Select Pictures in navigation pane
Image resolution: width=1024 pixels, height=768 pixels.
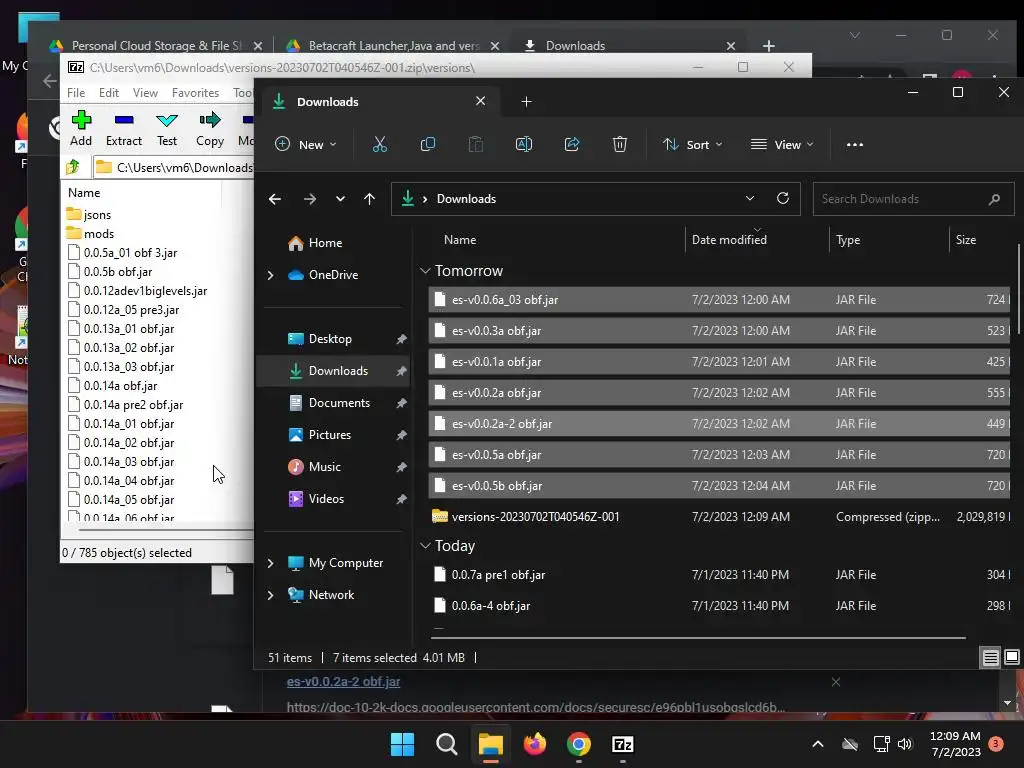point(330,435)
